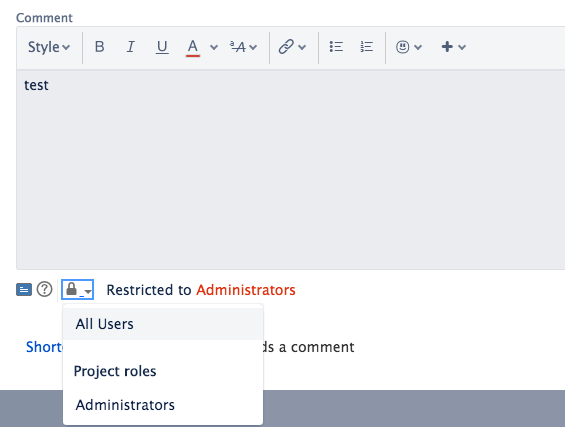
Task: Toggle underline formatting
Action: (162, 47)
